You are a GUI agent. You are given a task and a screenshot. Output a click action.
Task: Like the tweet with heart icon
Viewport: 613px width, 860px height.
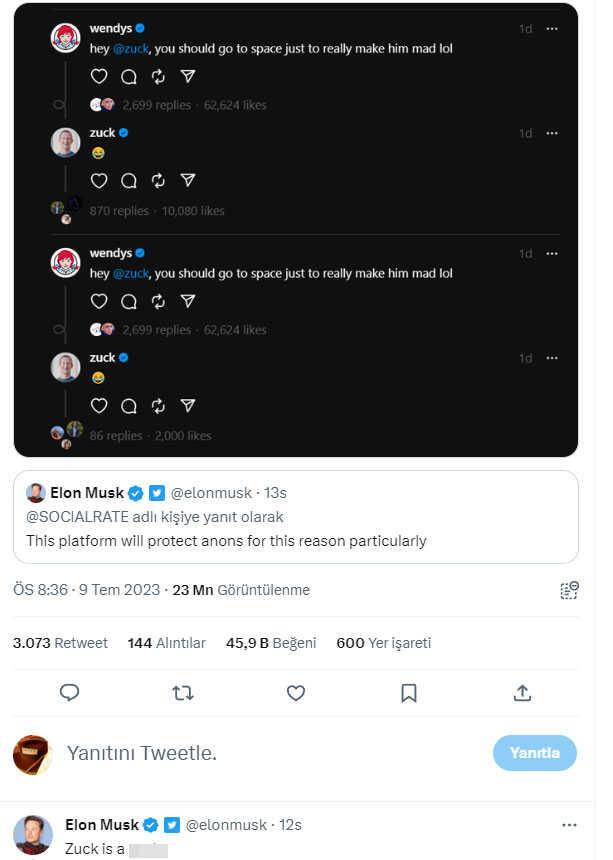[x=295, y=692]
